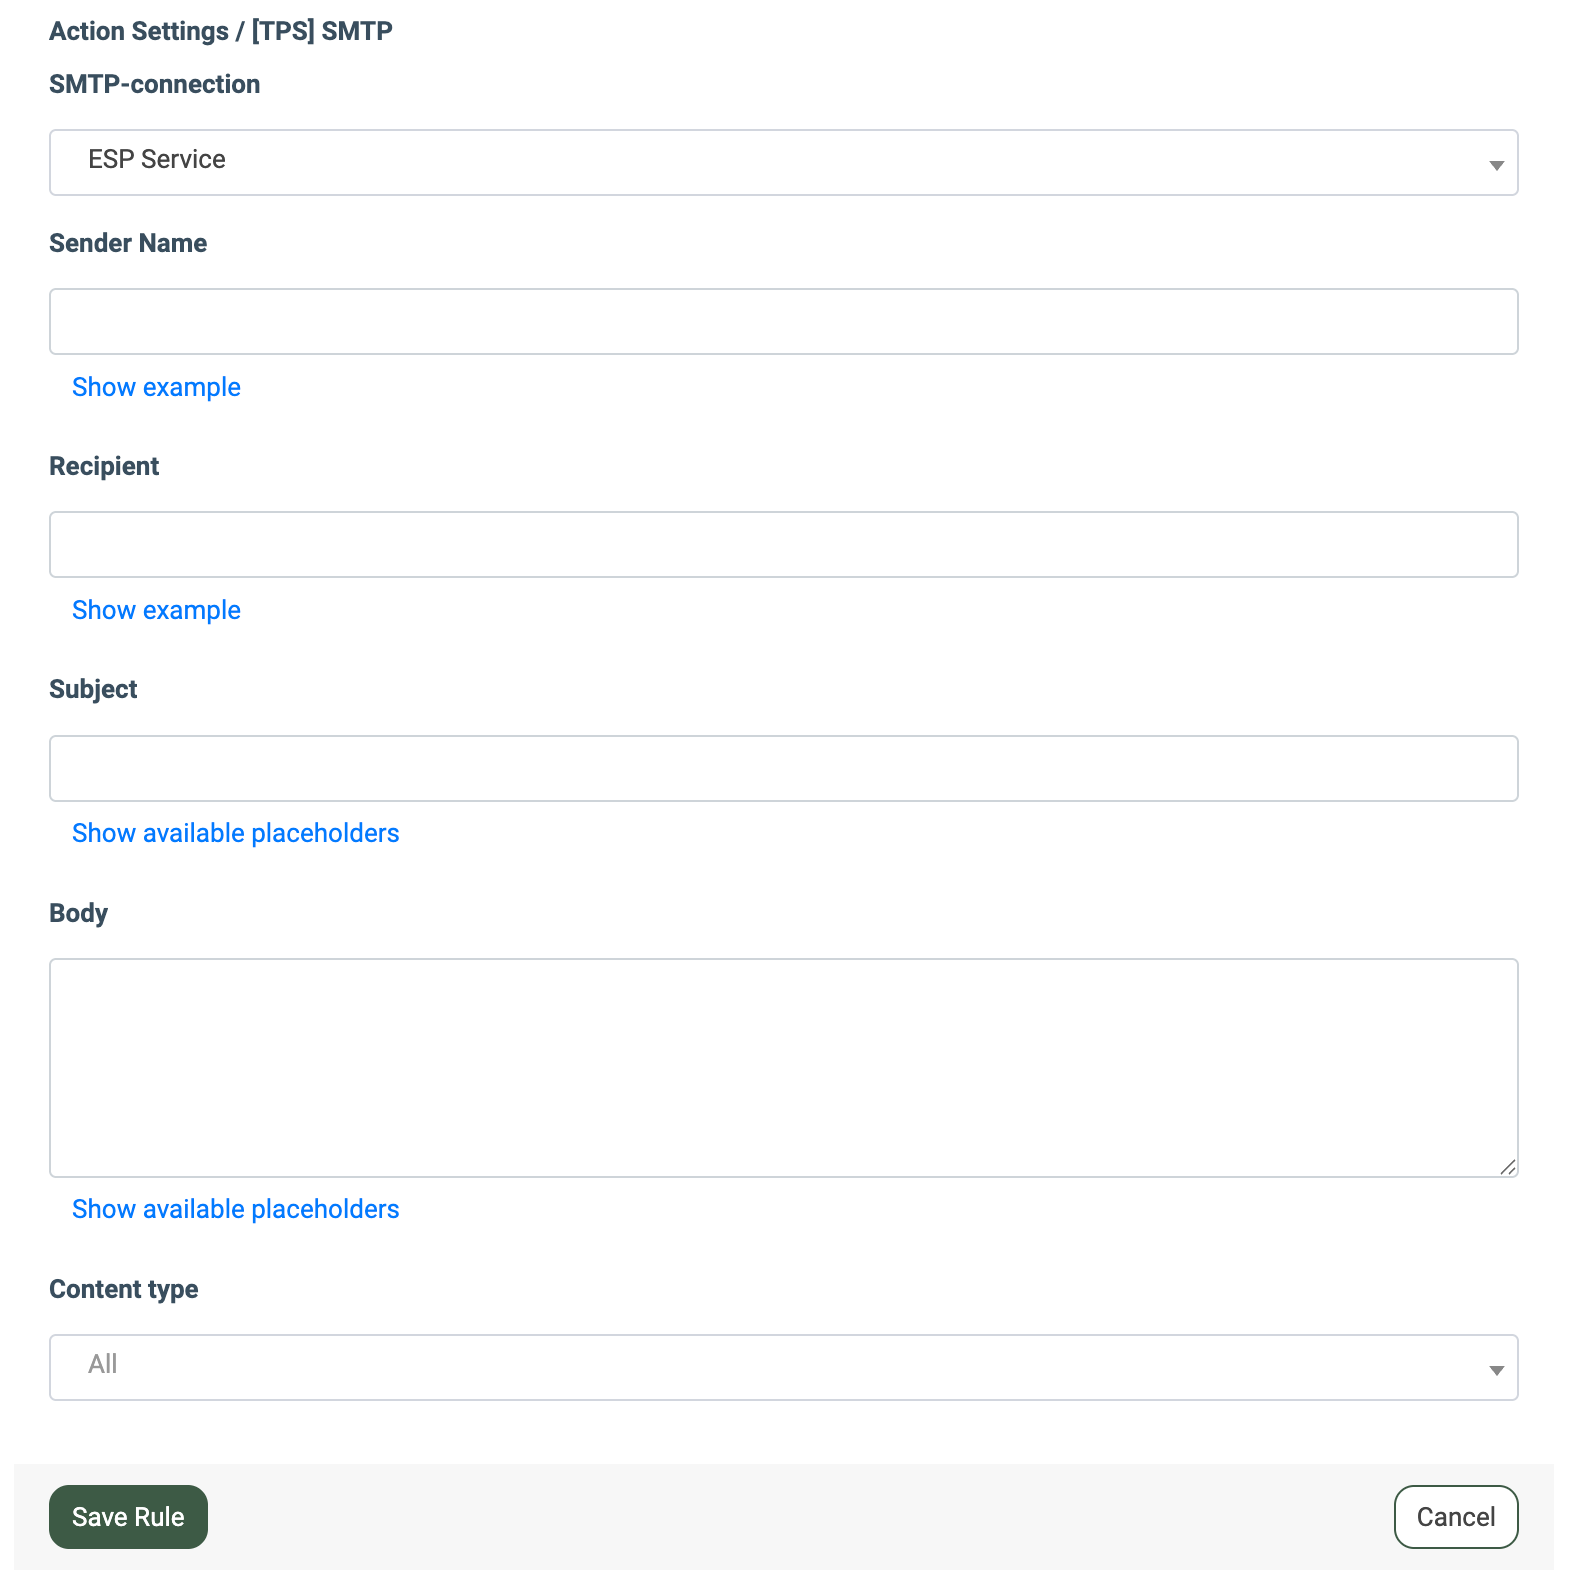The image size is (1572, 1590).
Task: Show example under the Sender Name field
Action: (x=156, y=387)
